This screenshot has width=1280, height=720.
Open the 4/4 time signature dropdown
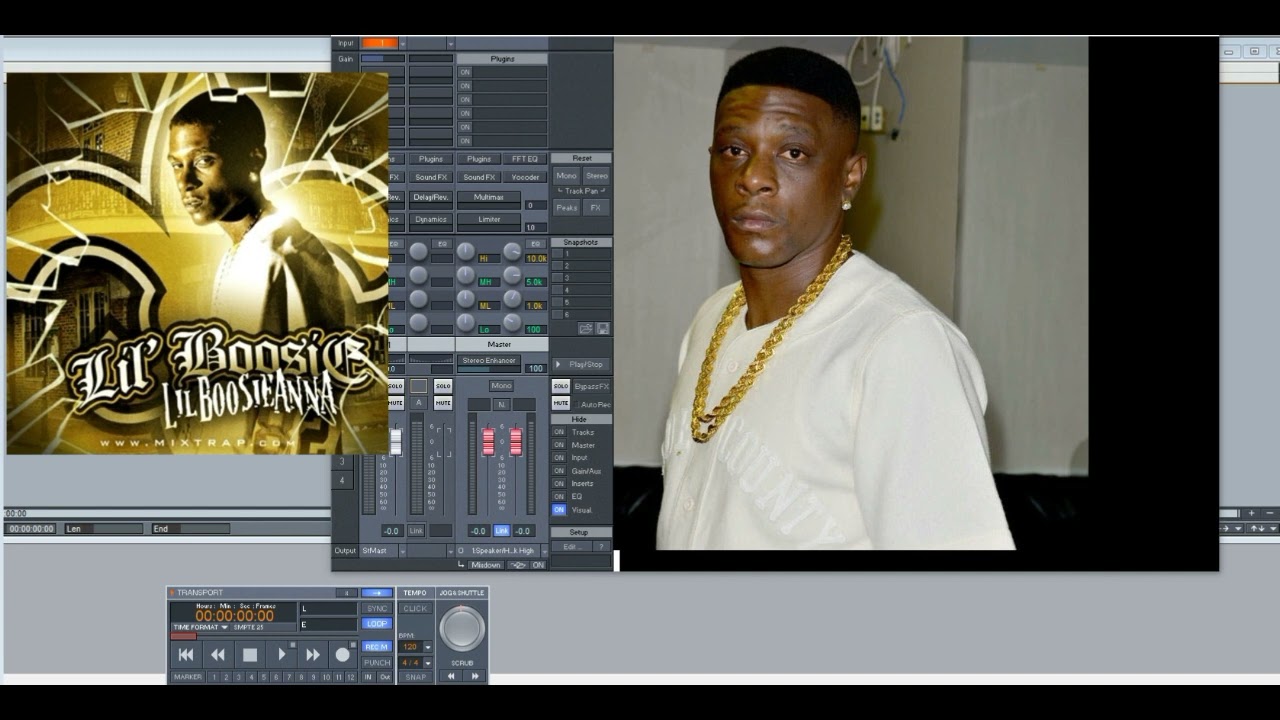(428, 662)
